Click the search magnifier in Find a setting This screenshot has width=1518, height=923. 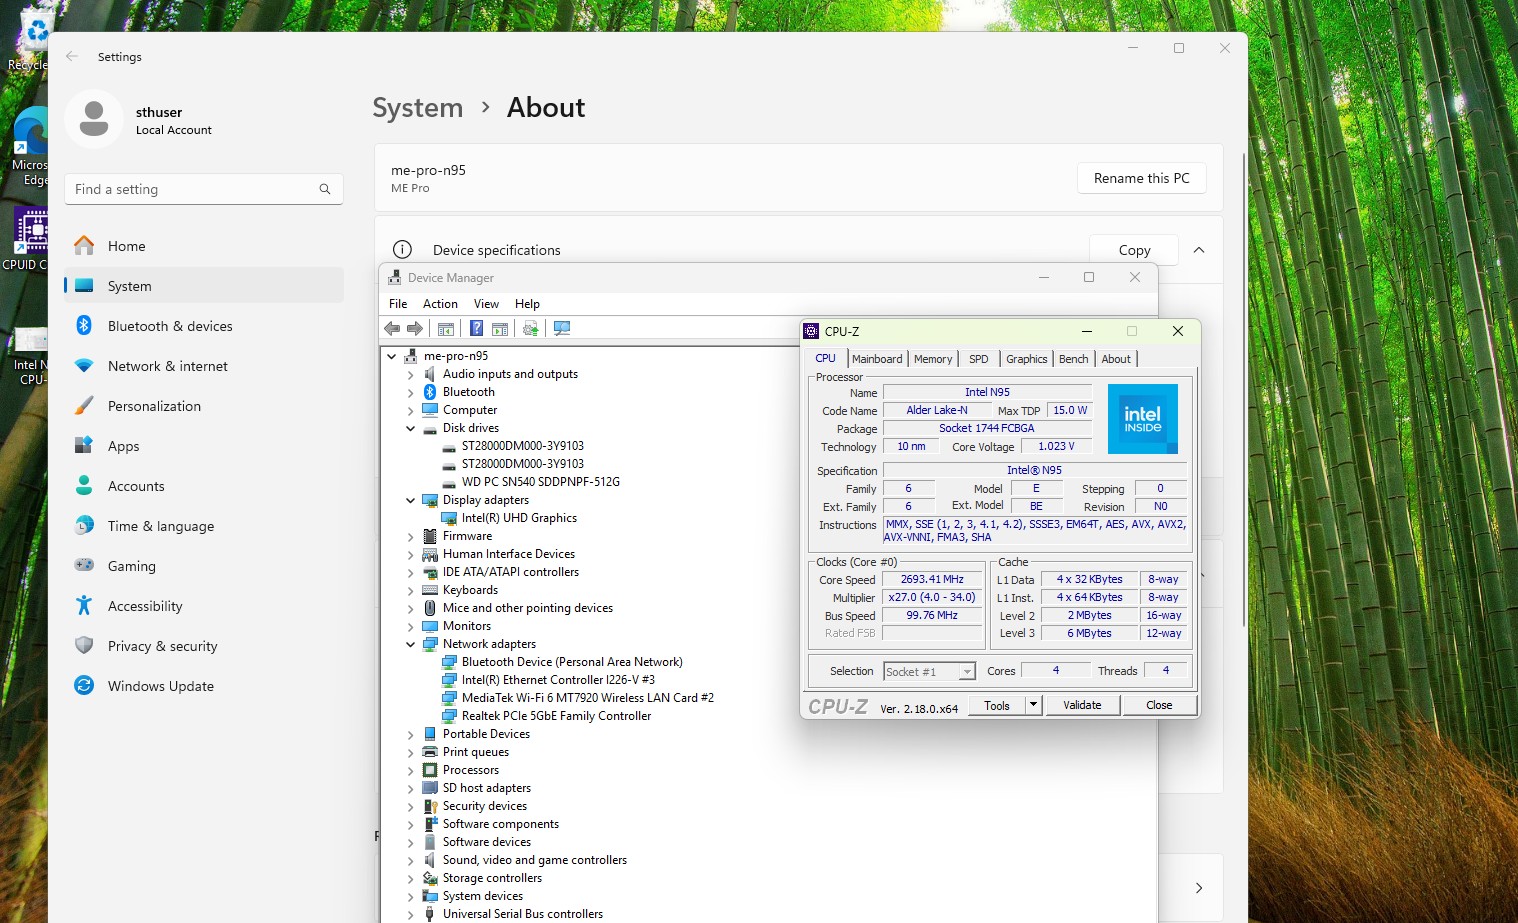(x=325, y=189)
